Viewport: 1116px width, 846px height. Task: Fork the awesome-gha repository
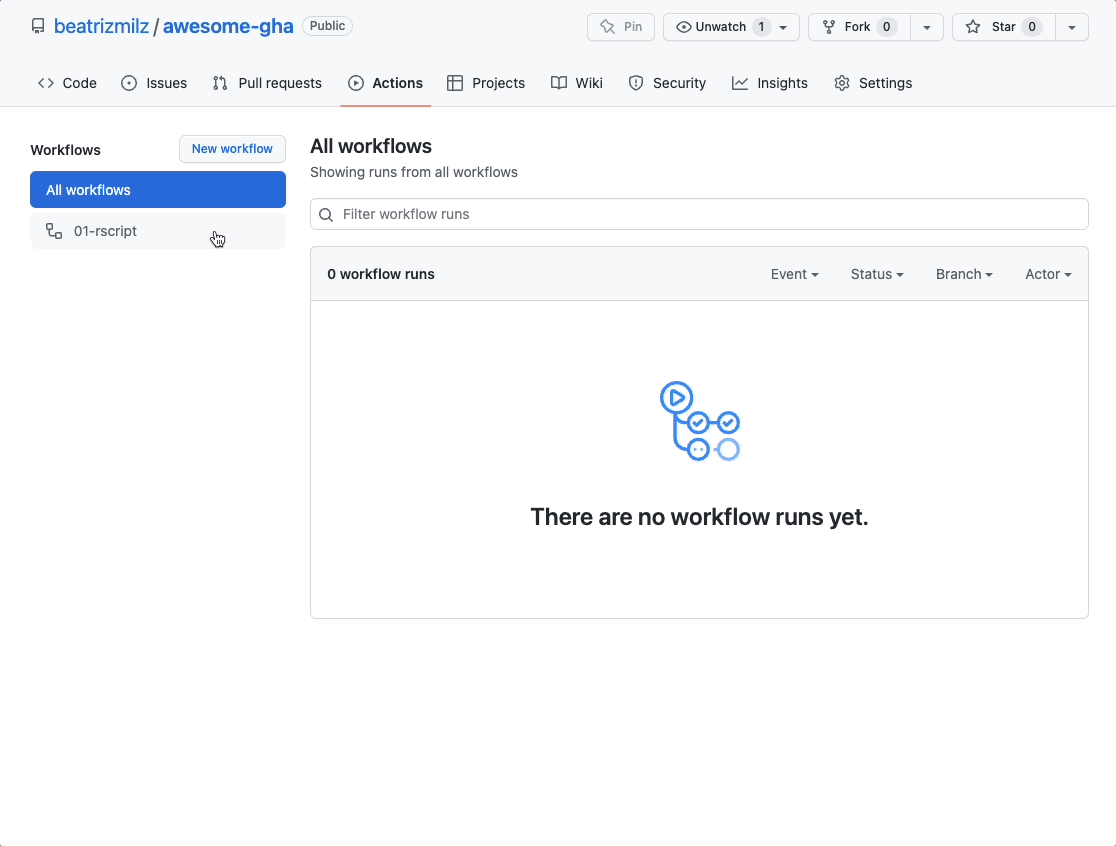pyautogui.click(x=858, y=27)
